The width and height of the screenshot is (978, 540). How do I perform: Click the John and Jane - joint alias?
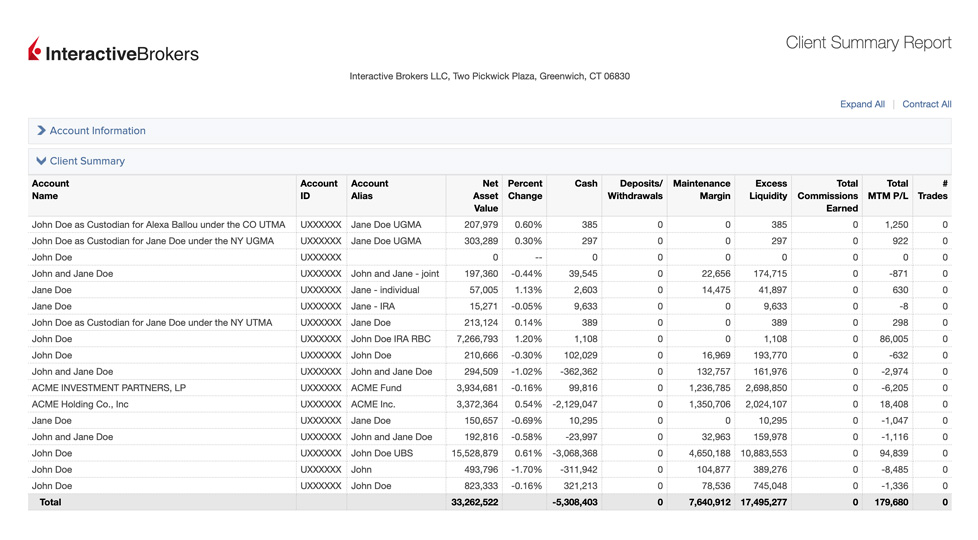[395, 274]
